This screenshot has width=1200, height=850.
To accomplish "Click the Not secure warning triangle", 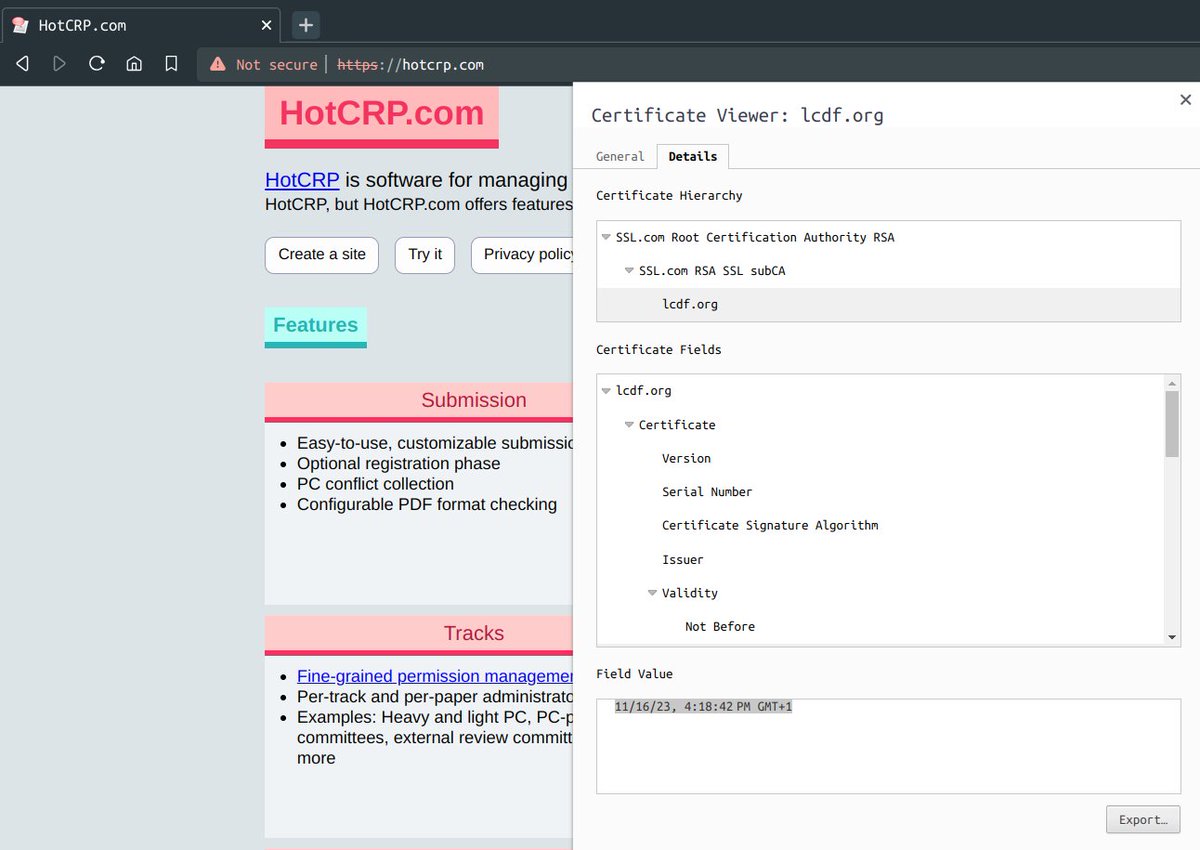I will 217,64.
